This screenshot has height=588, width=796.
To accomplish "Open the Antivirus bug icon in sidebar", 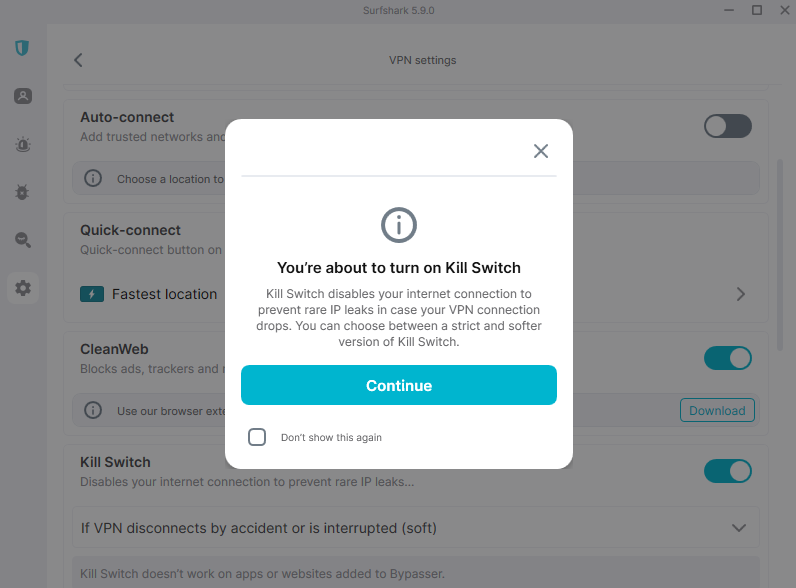I will (x=22, y=192).
